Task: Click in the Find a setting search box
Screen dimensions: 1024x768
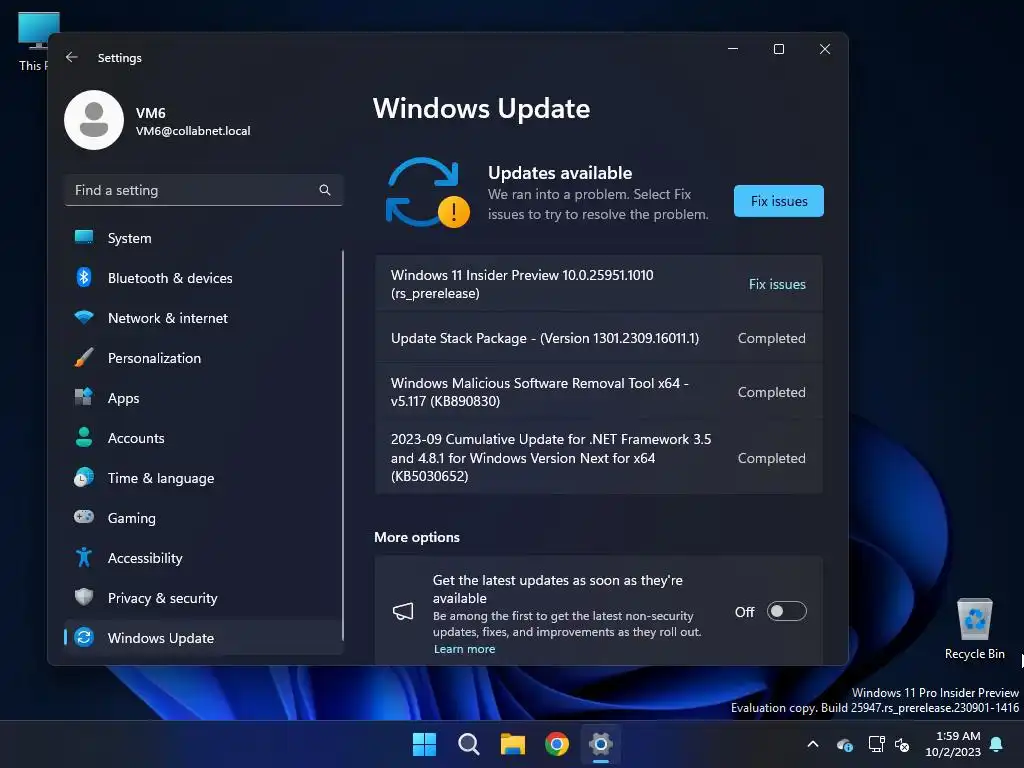Action: pyautogui.click(x=203, y=190)
